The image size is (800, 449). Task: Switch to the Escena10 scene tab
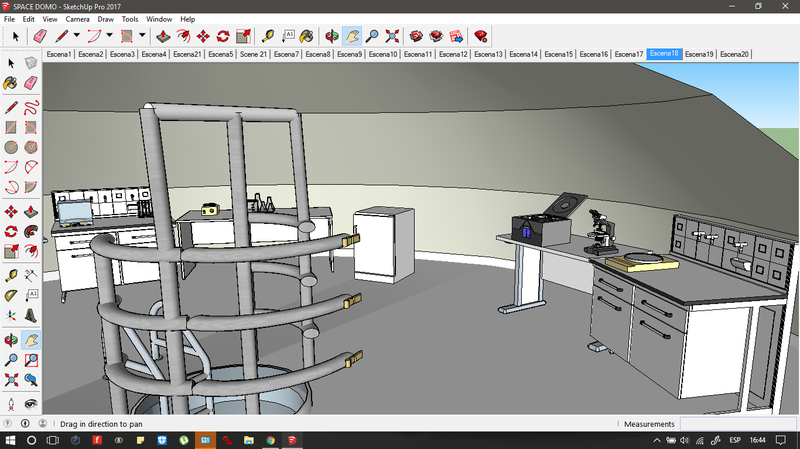[382, 54]
